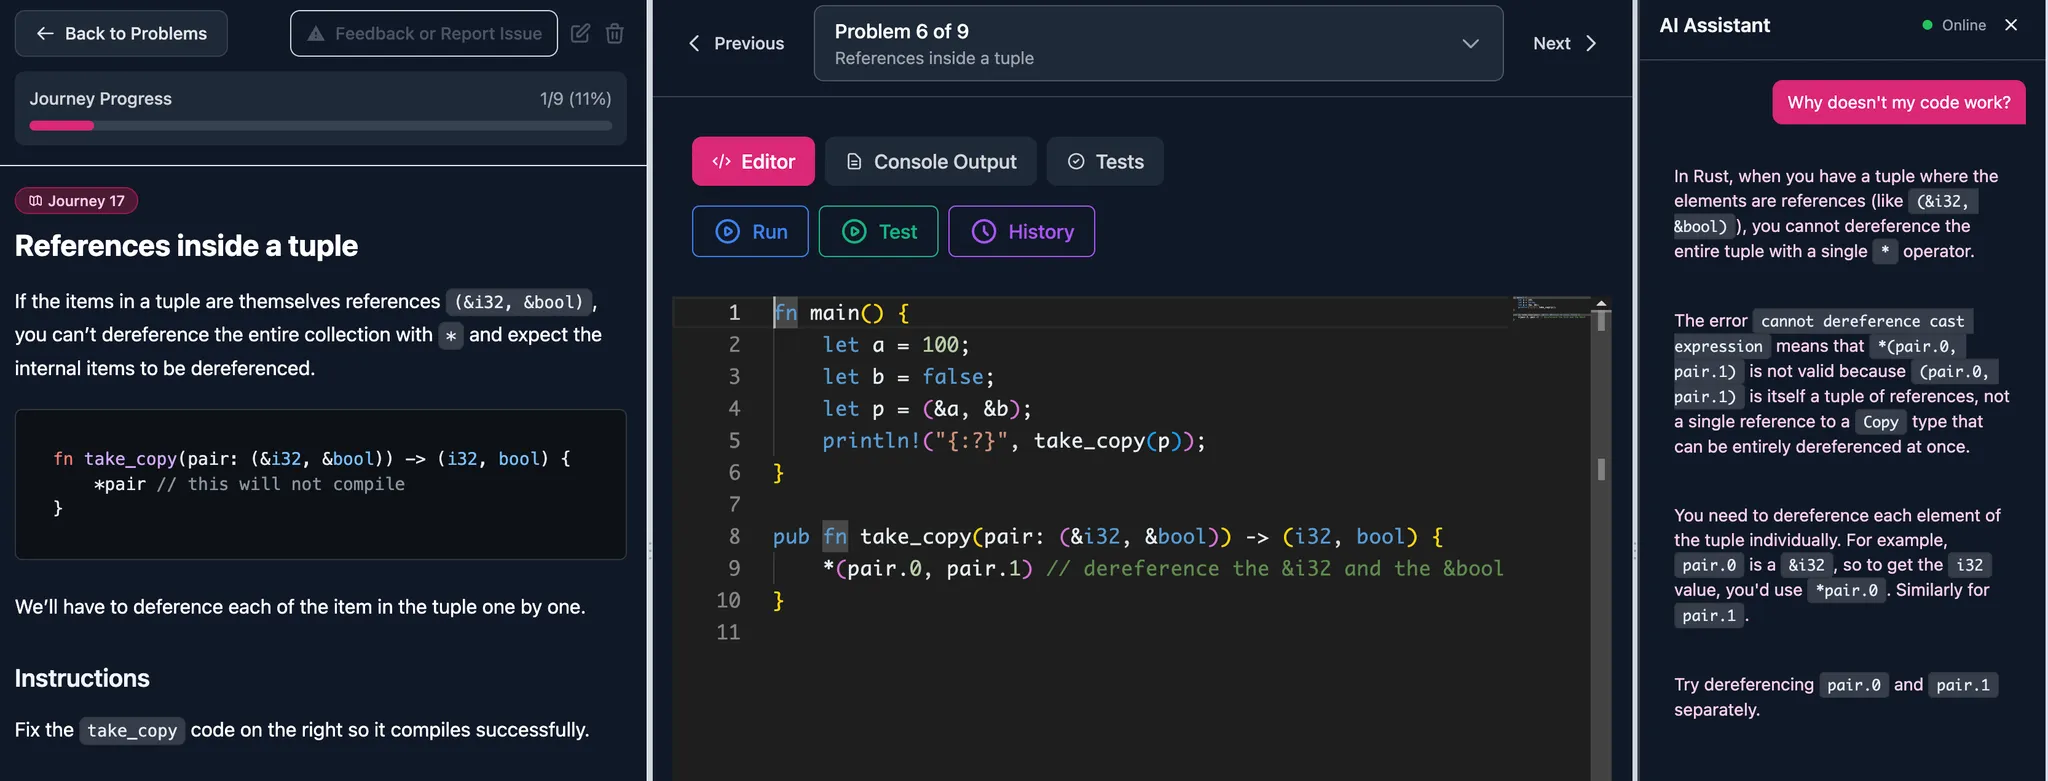Click 'cannot dereference cast' code snippet
The image size is (2048, 781).
[x=1862, y=321]
